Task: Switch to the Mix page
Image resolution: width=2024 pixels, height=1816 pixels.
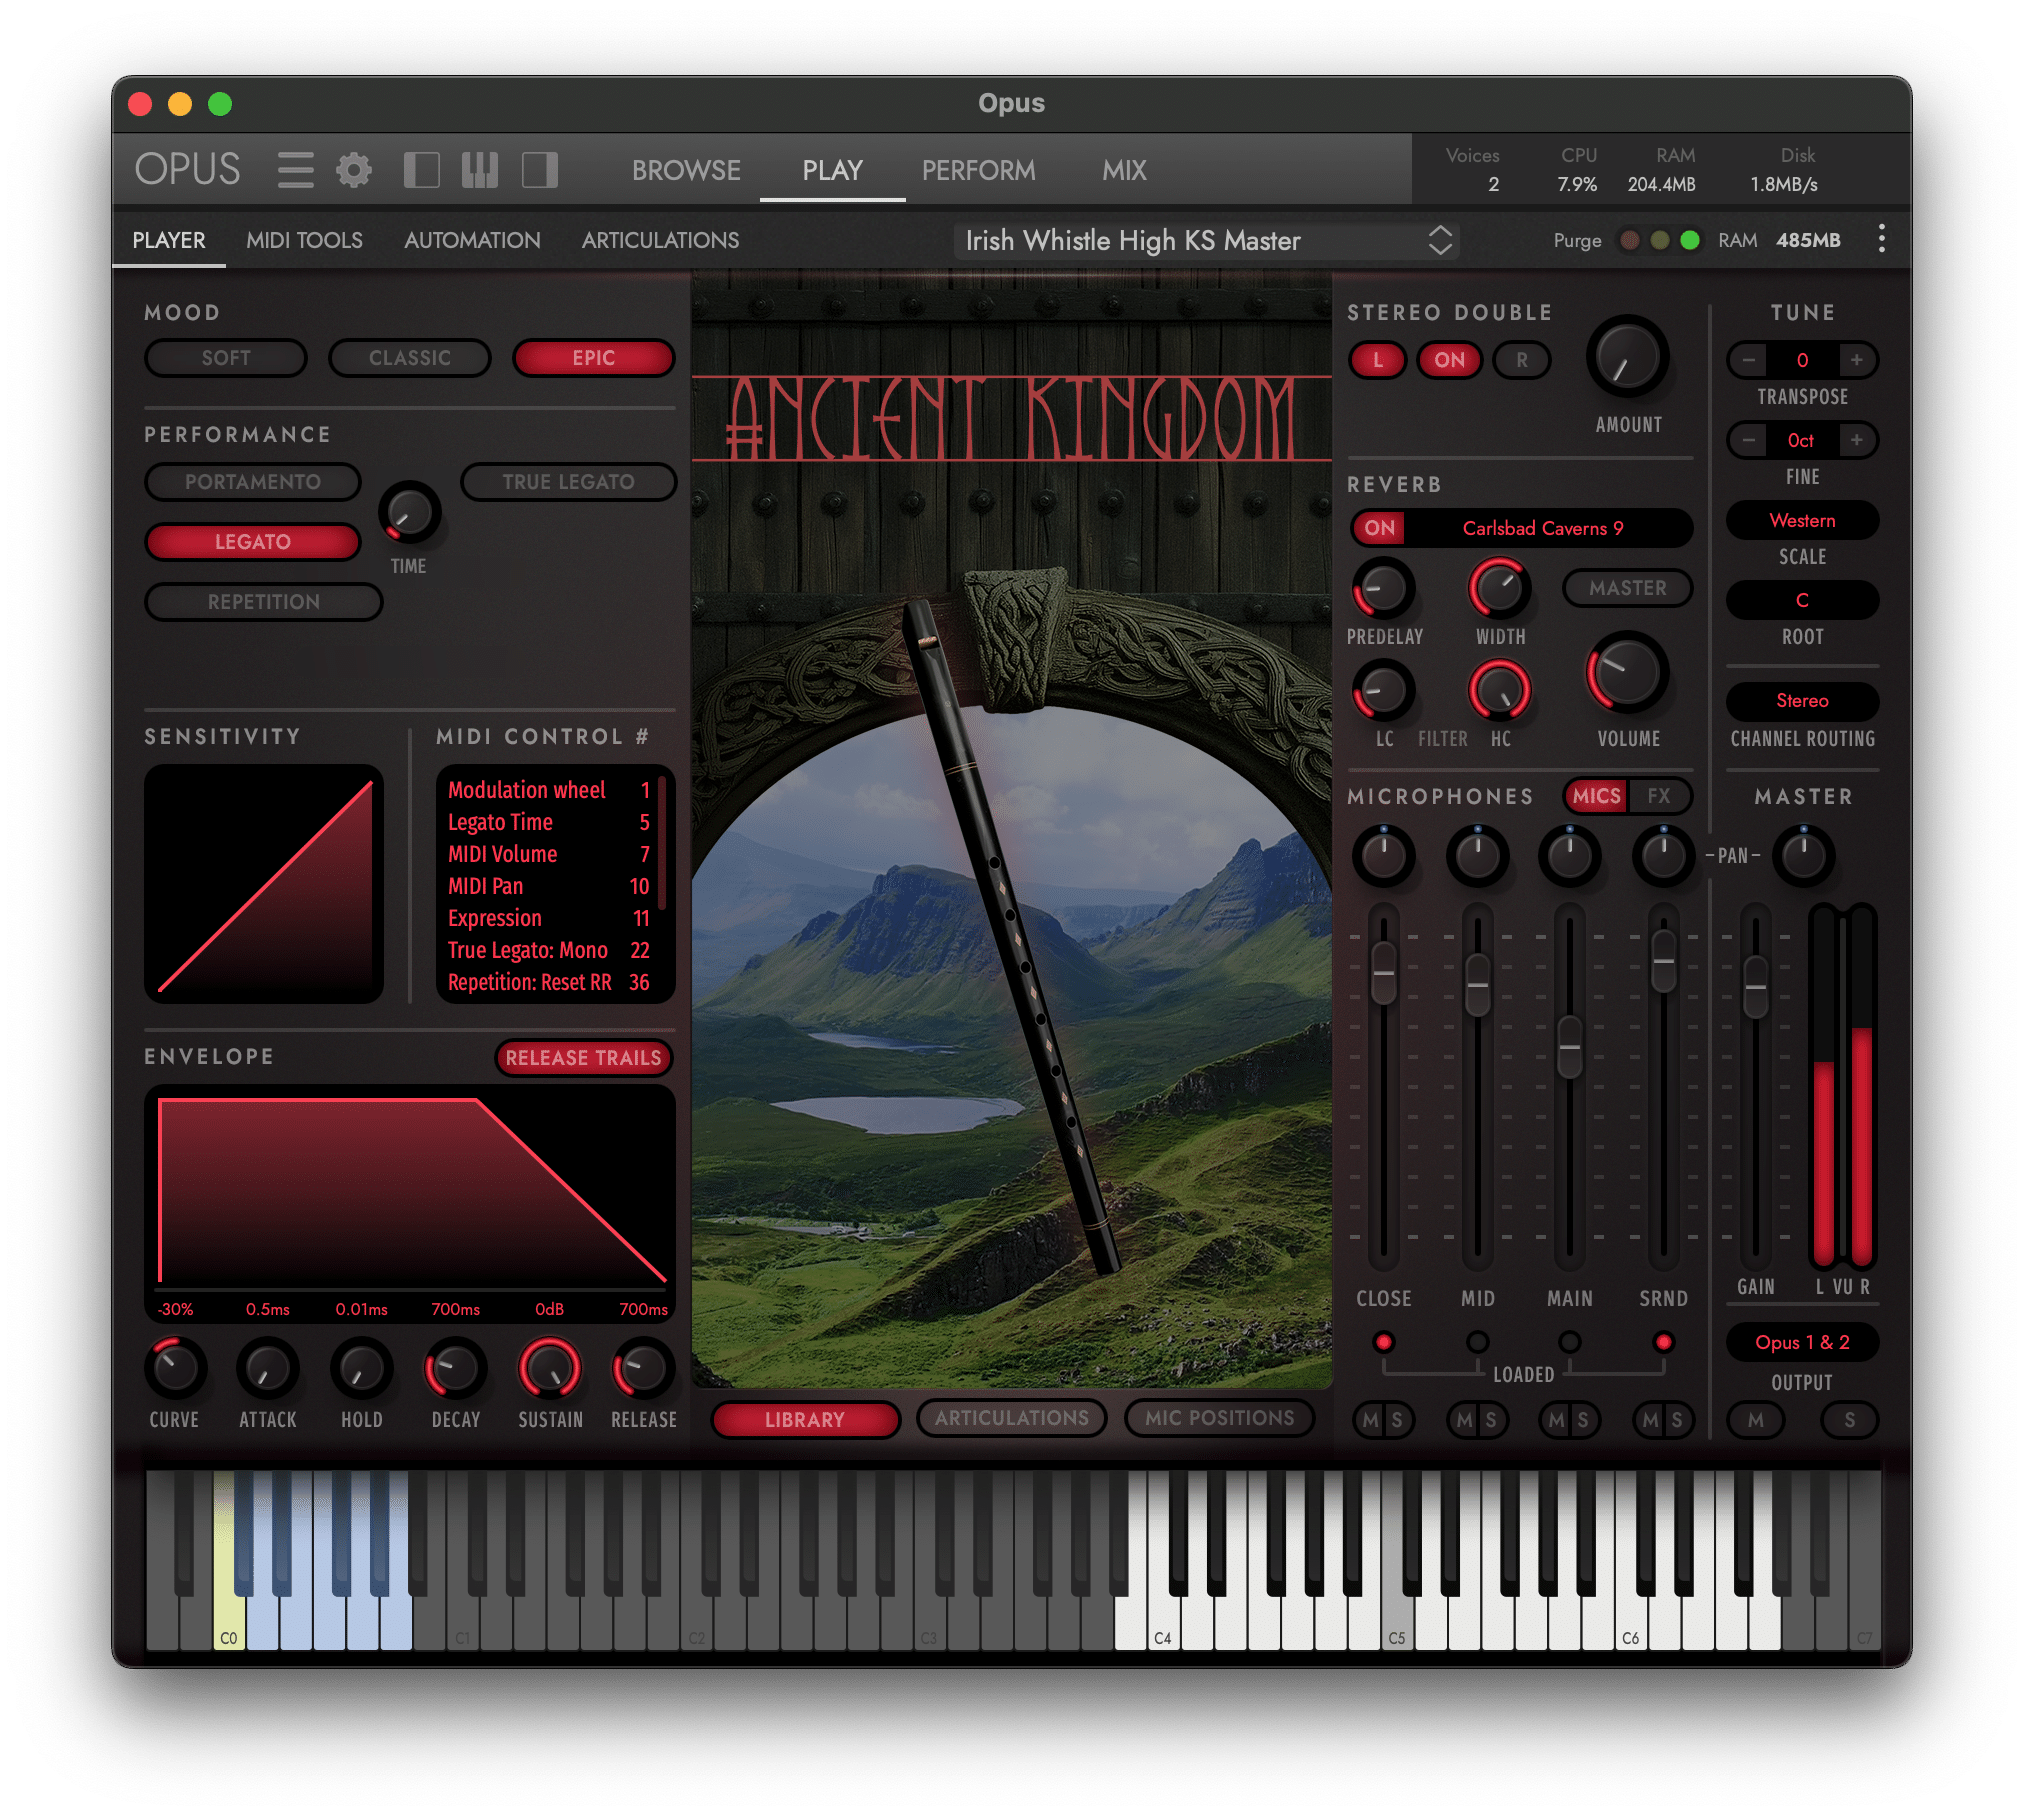Action: point(1124,170)
